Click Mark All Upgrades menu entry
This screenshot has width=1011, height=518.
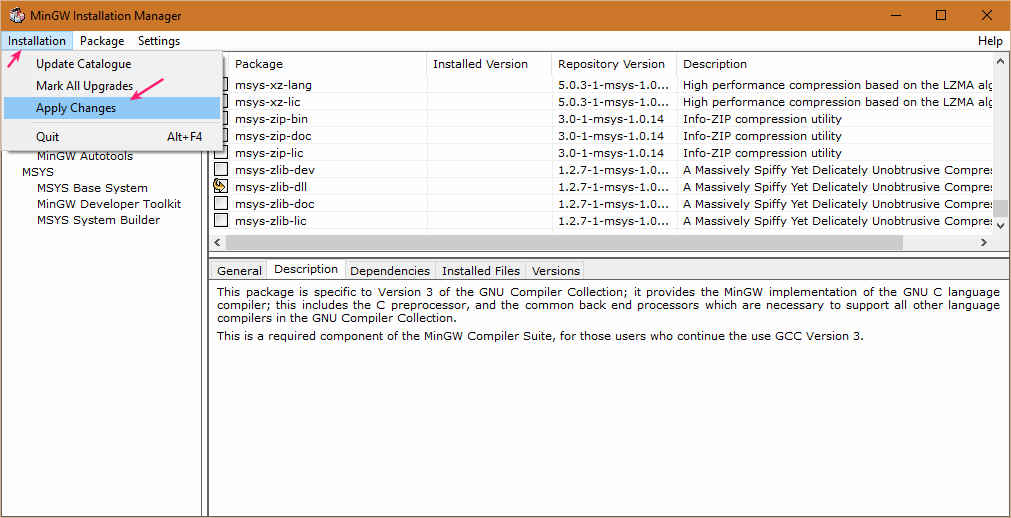pyautogui.click(x=84, y=86)
